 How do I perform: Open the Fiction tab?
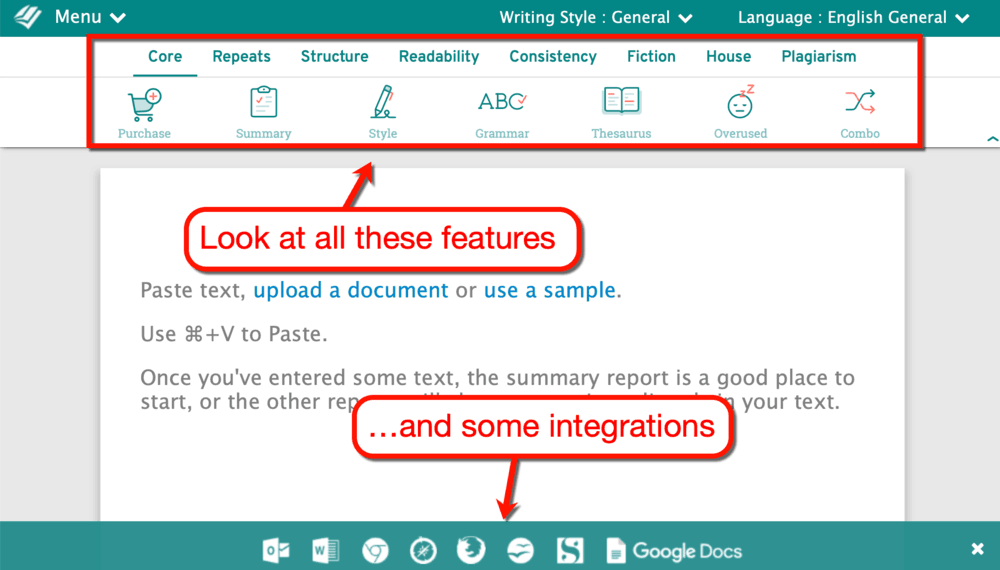tap(651, 57)
